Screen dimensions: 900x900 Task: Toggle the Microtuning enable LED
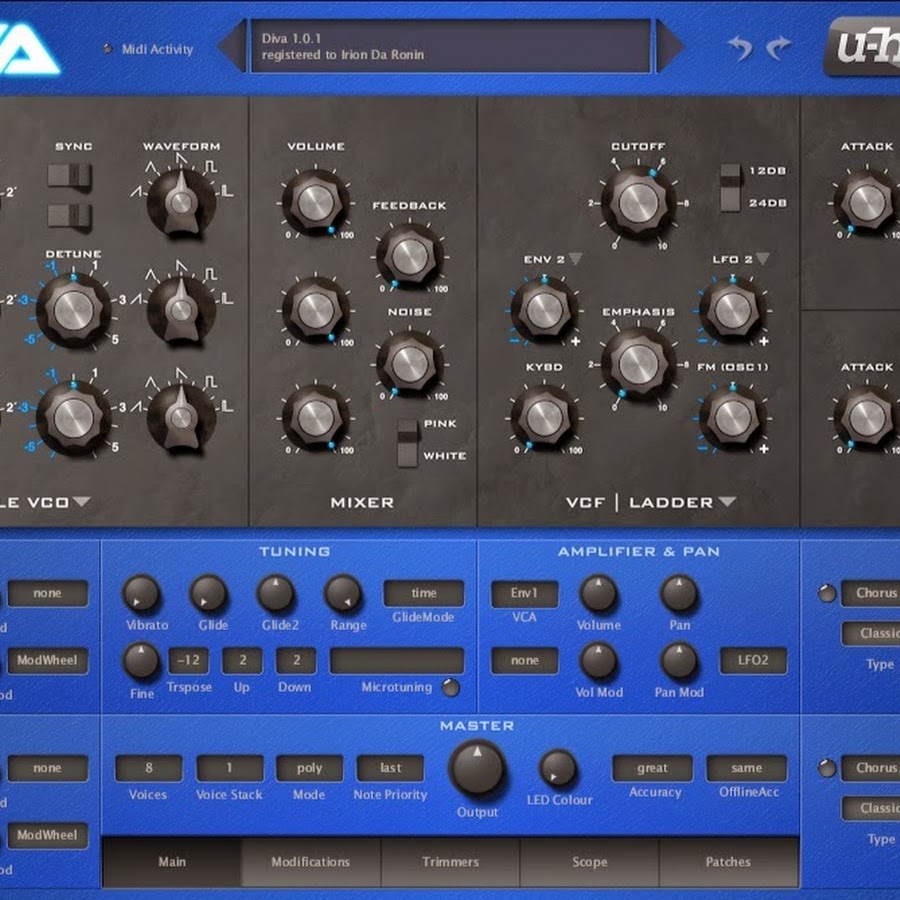[451, 687]
